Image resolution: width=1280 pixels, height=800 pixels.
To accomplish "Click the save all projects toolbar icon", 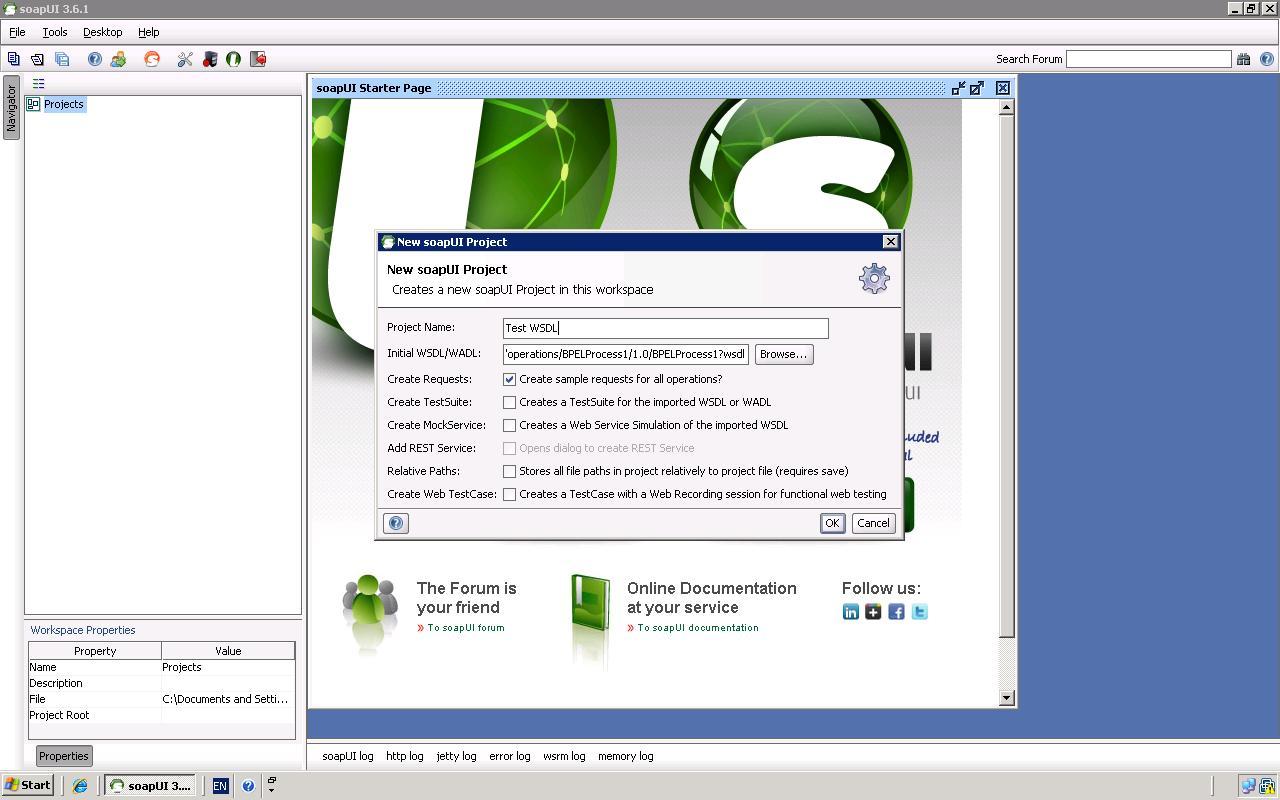I will [62, 59].
